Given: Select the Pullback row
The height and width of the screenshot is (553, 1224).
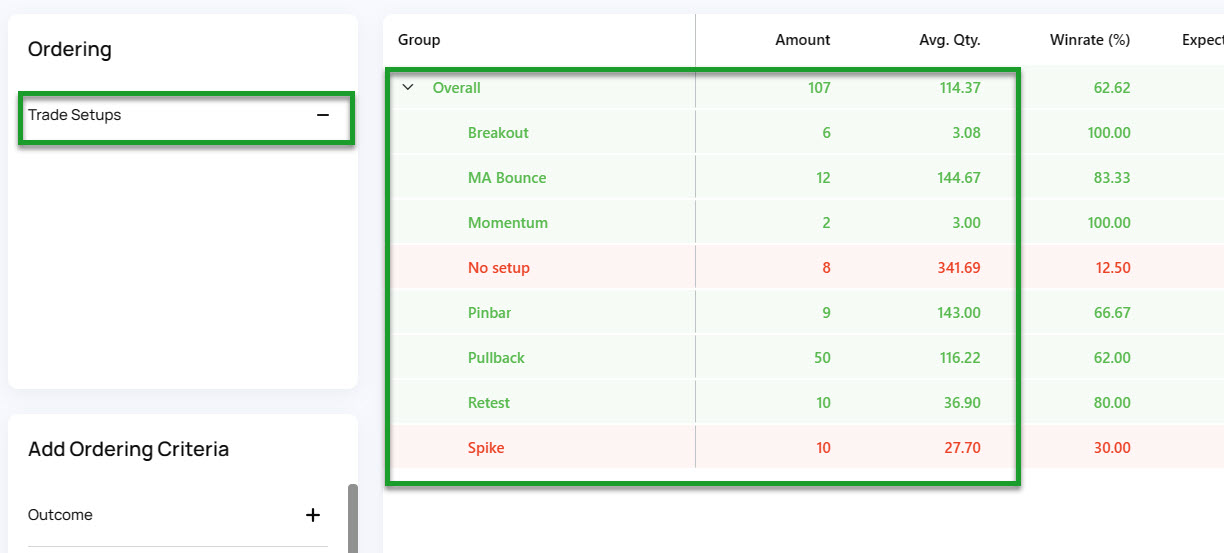Looking at the screenshot, I should (x=803, y=357).
